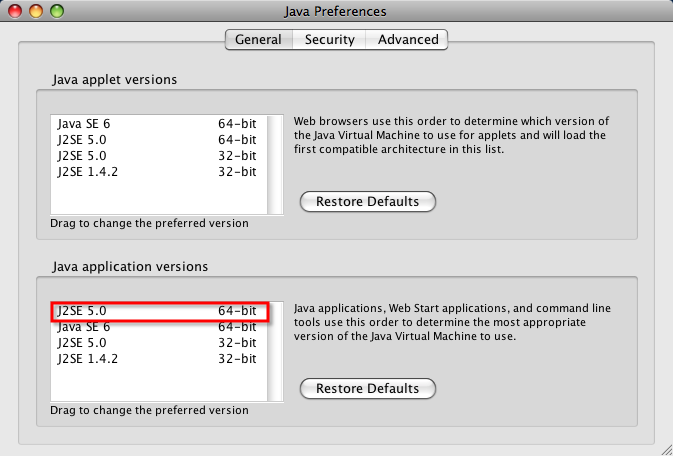
Task: Zoom window with the green button
Action: point(57,11)
